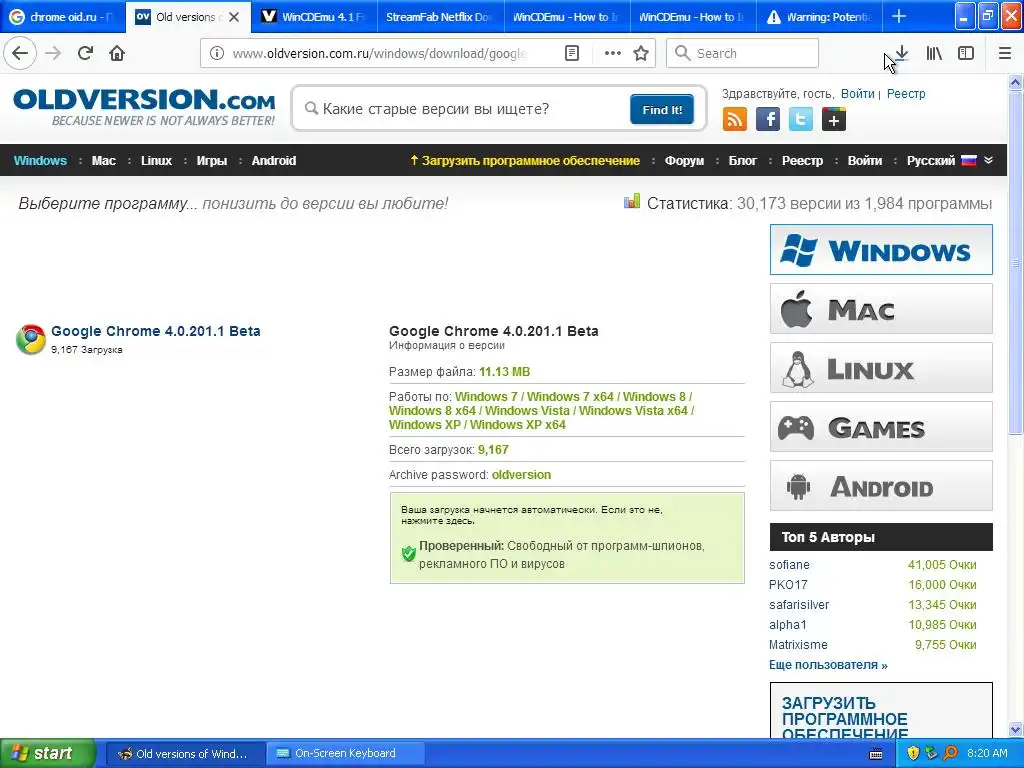Viewport: 1024px width, 768px height.
Task: Switch to the Warning: Potential tab
Action: [819, 17]
